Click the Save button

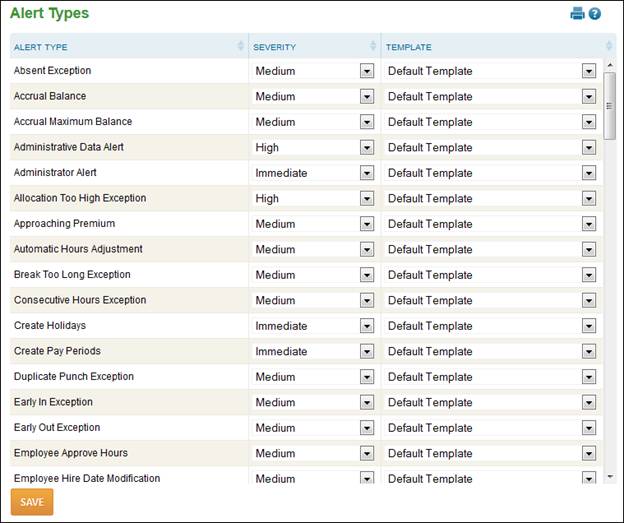tap(32, 502)
